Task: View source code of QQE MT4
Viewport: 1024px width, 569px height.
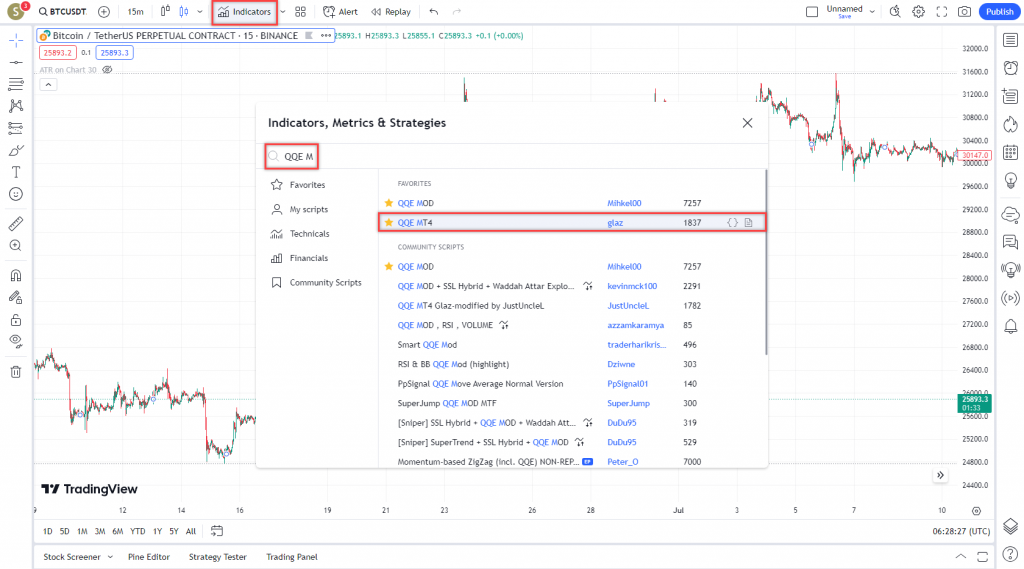Action: pos(733,223)
